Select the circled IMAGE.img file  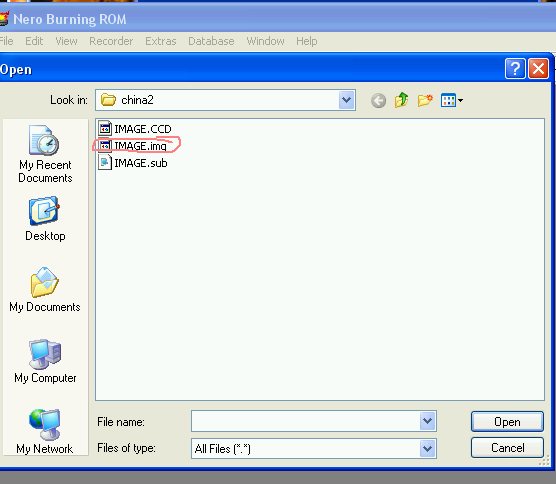click(133, 146)
